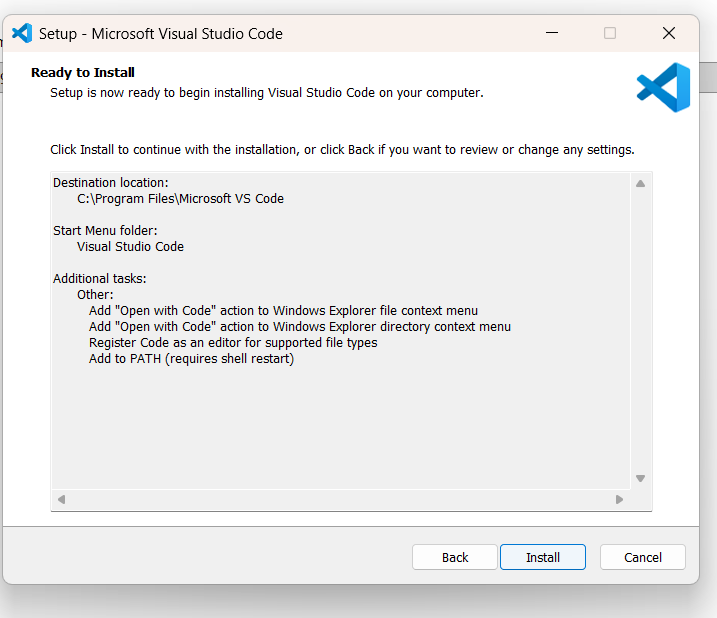Click 'Register Code as an editor' line
Screen dimensions: 717x618
(233, 343)
